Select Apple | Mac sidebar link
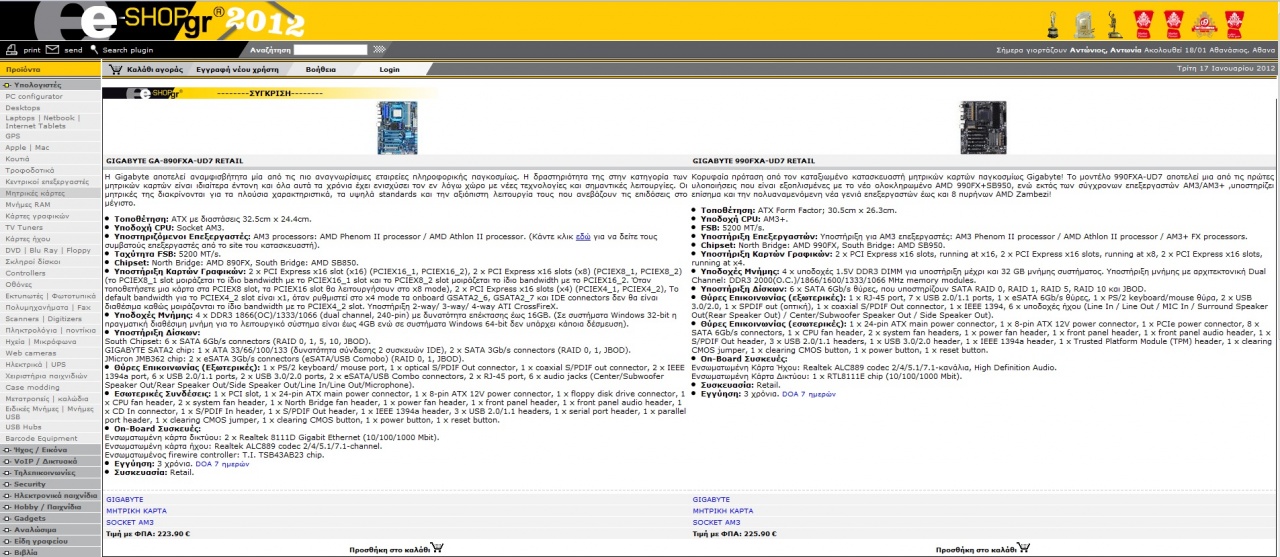Image resolution: width=1280 pixels, height=557 pixels. click(x=27, y=147)
